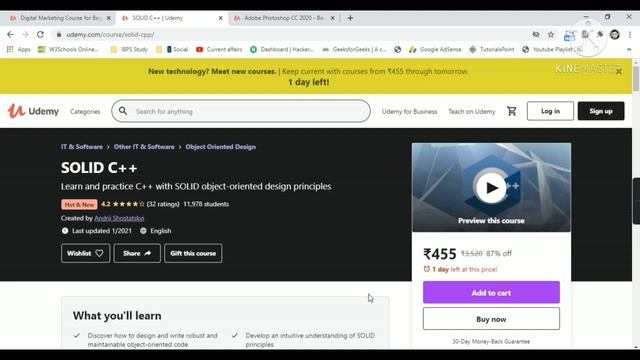Open Teach on Udemy
Image resolution: width=640 pixels, height=360 pixels.
471,111
